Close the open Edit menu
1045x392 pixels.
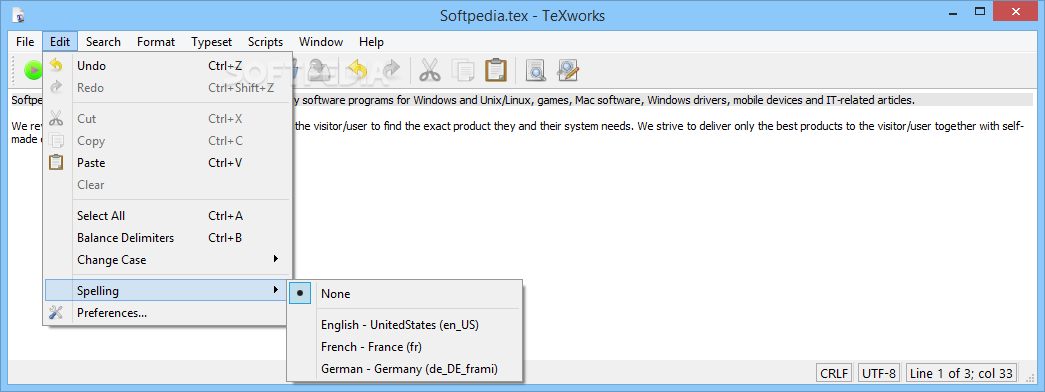click(60, 42)
